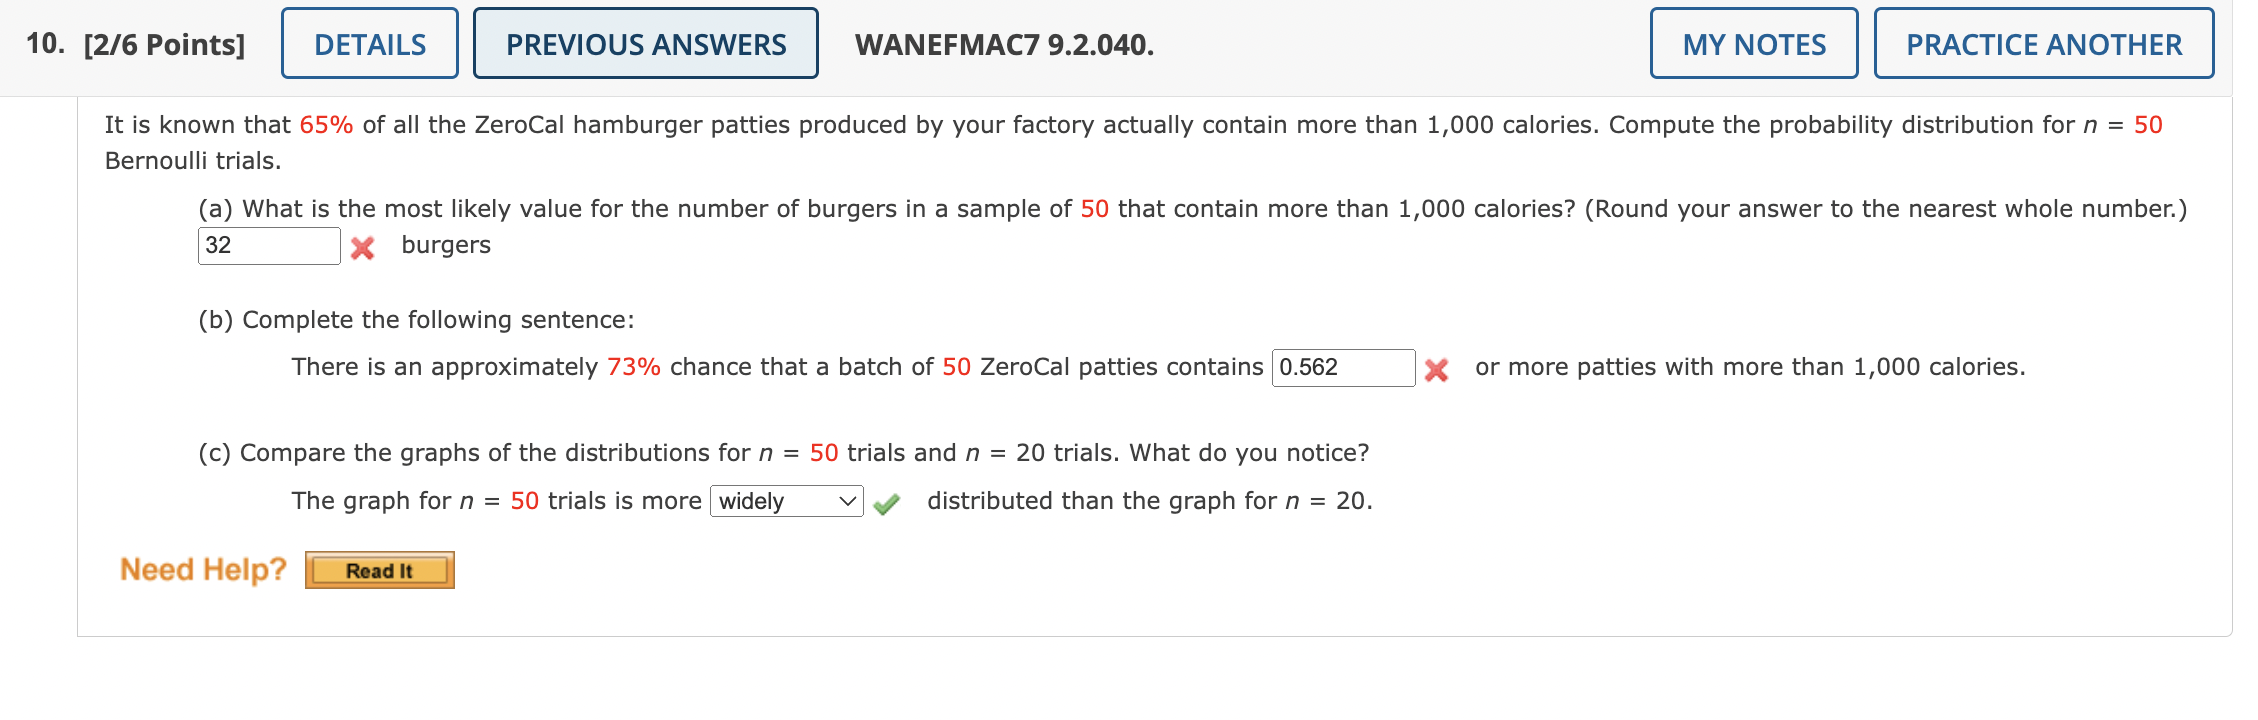The image size is (2258, 720).
Task: Click the Need Help? label
Action: (201, 568)
